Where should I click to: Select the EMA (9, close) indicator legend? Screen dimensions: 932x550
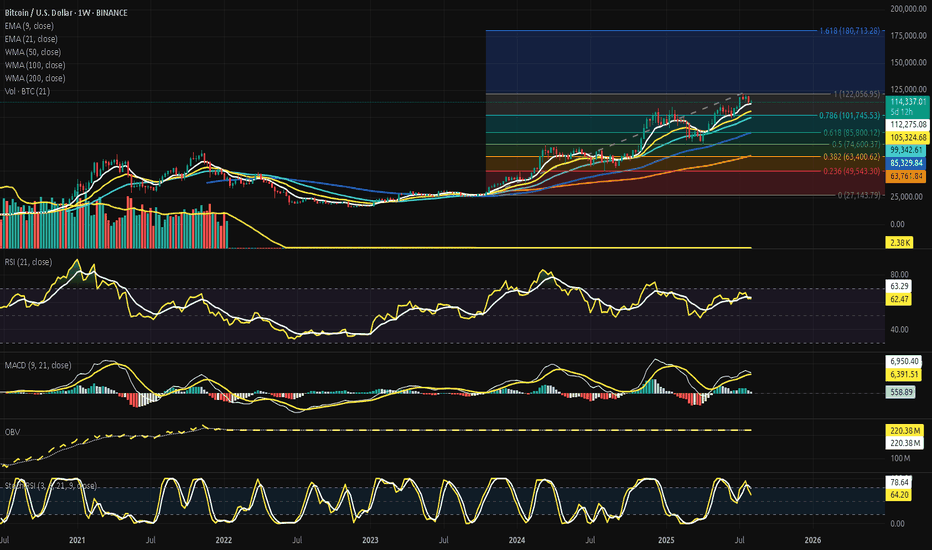tap(29, 26)
